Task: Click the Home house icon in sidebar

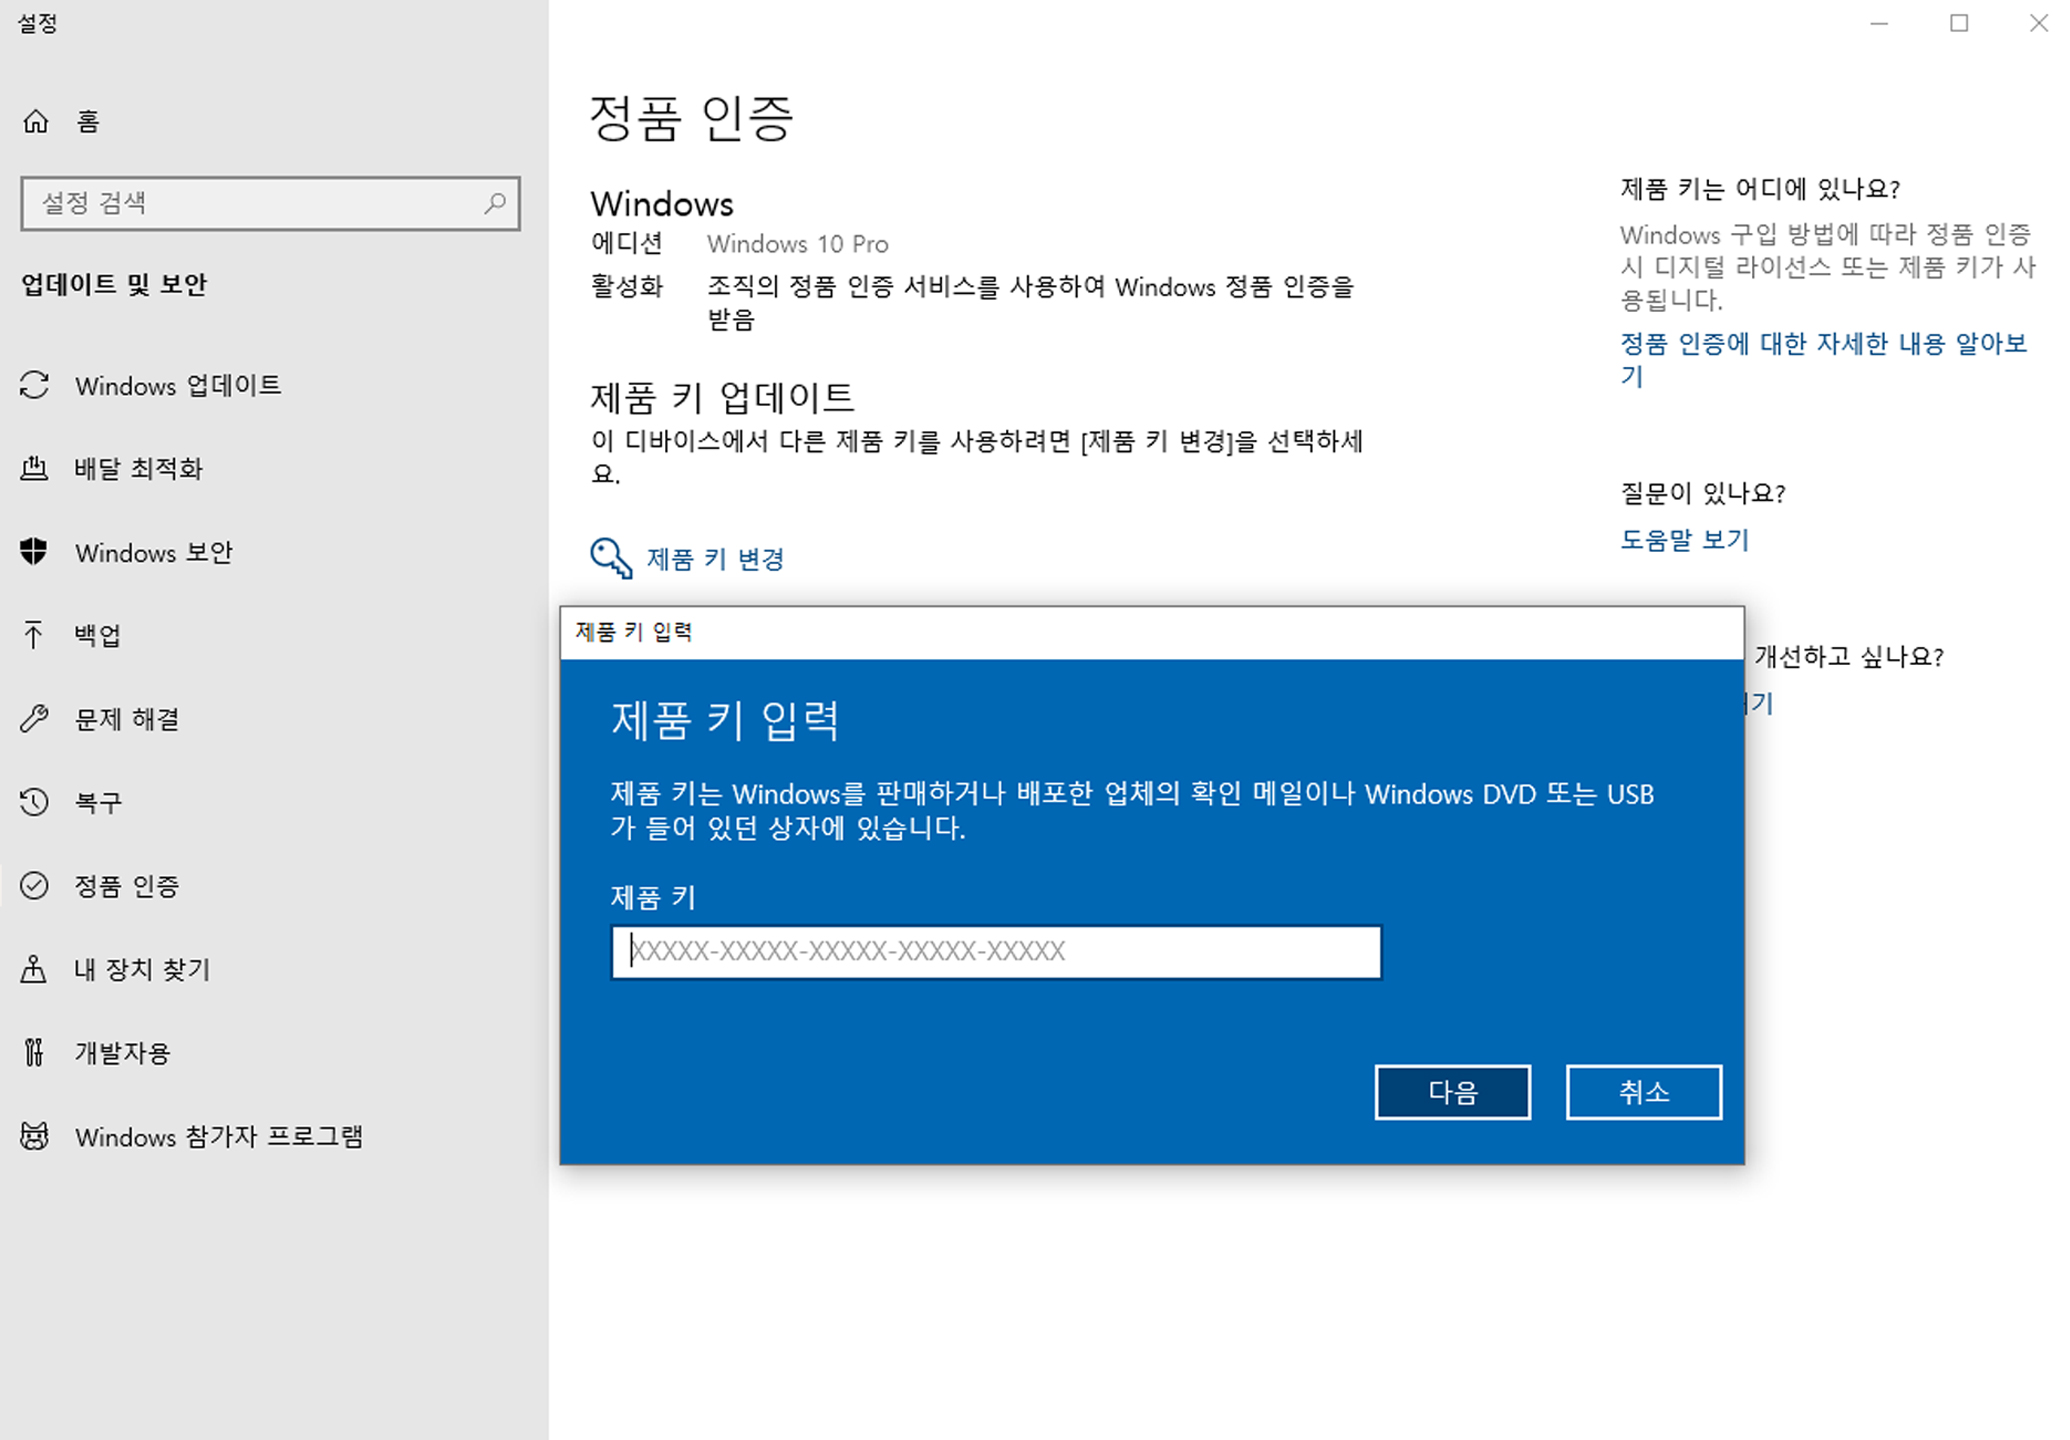Action: coord(36,122)
